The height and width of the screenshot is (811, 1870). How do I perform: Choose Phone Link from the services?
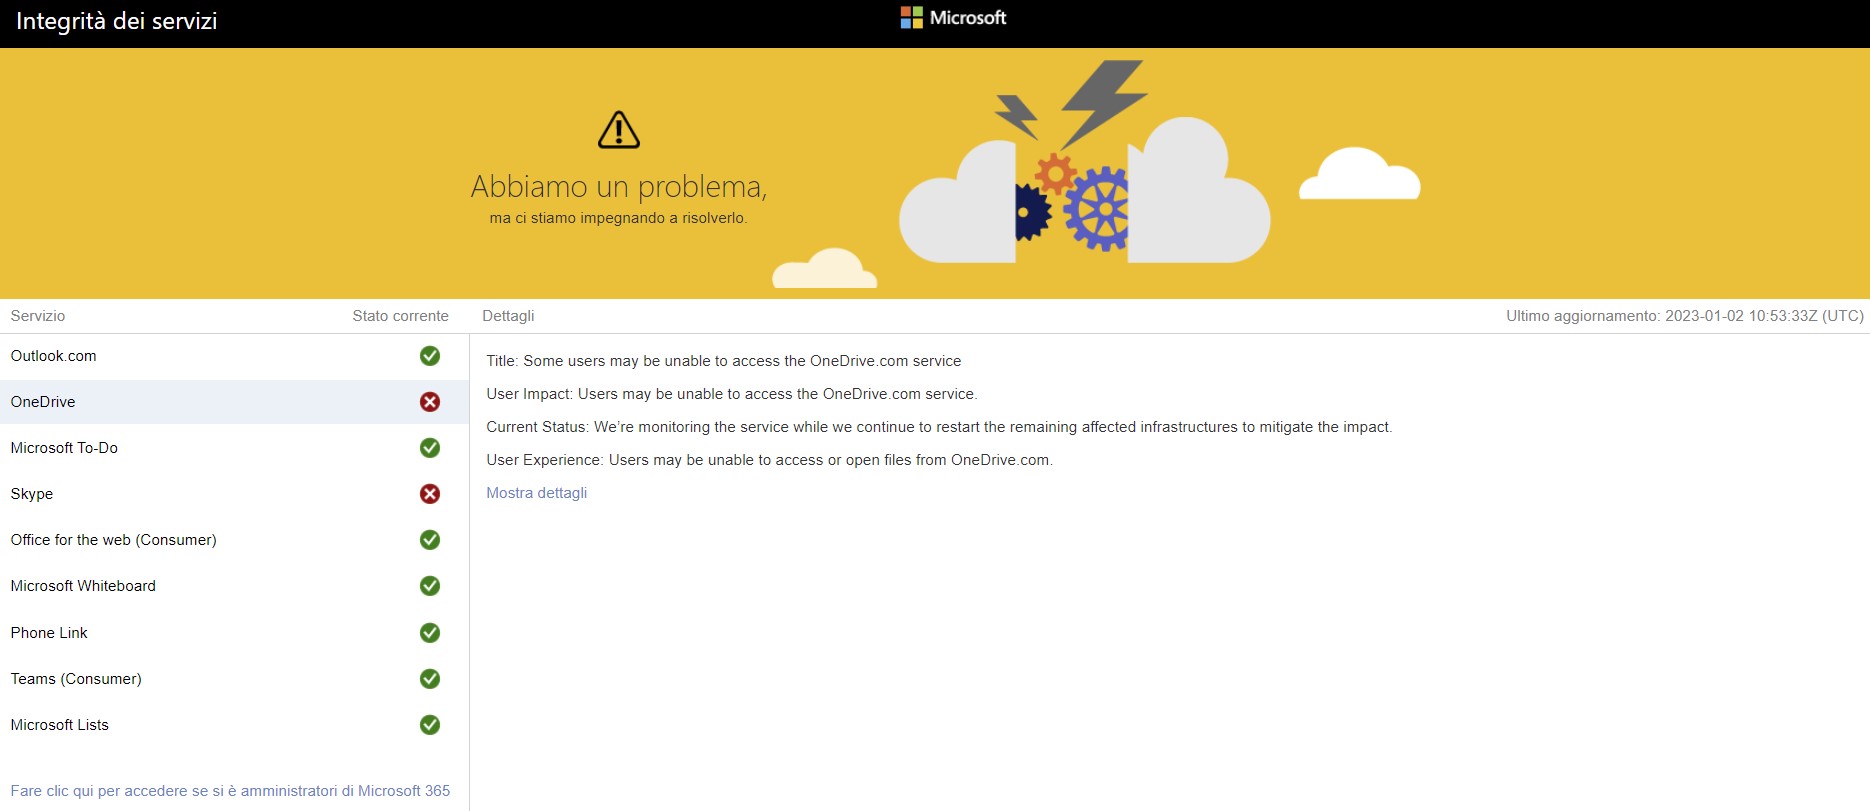click(49, 633)
